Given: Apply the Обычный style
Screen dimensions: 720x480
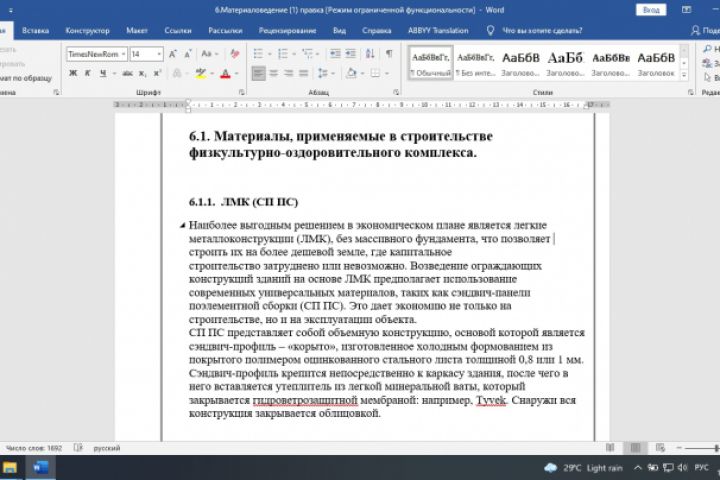Looking at the screenshot, I should tap(430, 63).
